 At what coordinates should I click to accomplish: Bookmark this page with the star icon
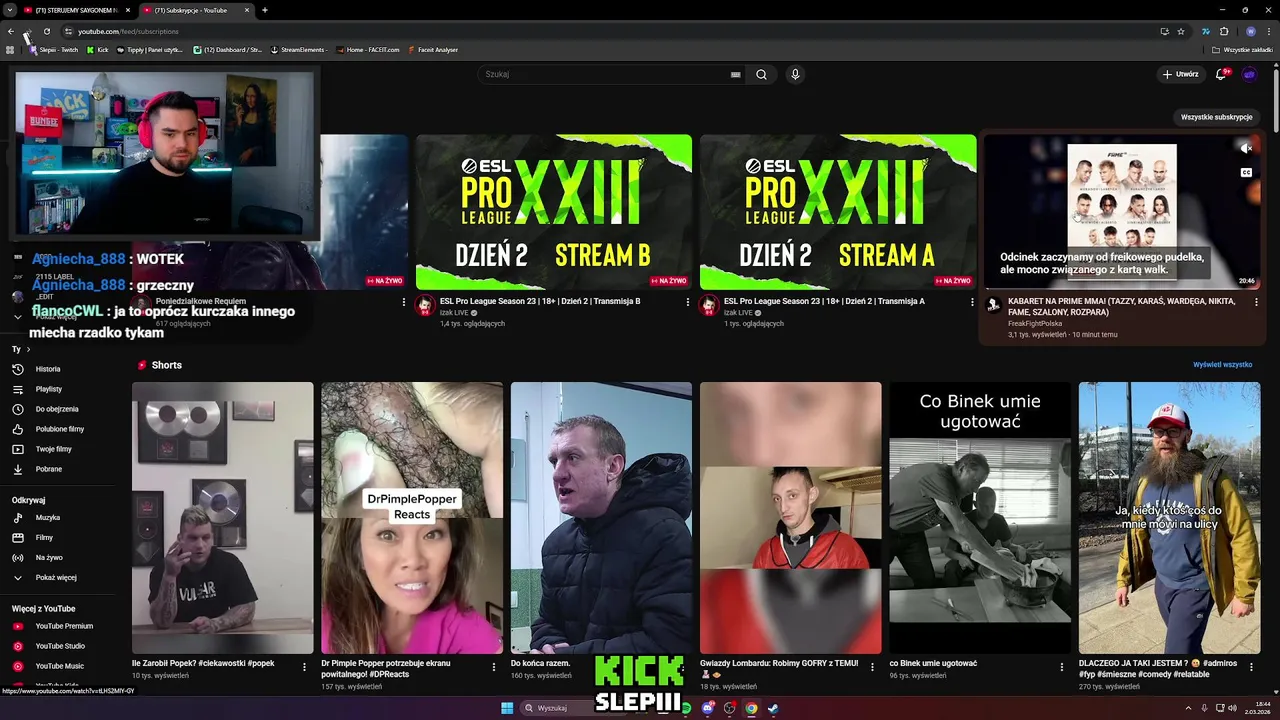pyautogui.click(x=1181, y=31)
